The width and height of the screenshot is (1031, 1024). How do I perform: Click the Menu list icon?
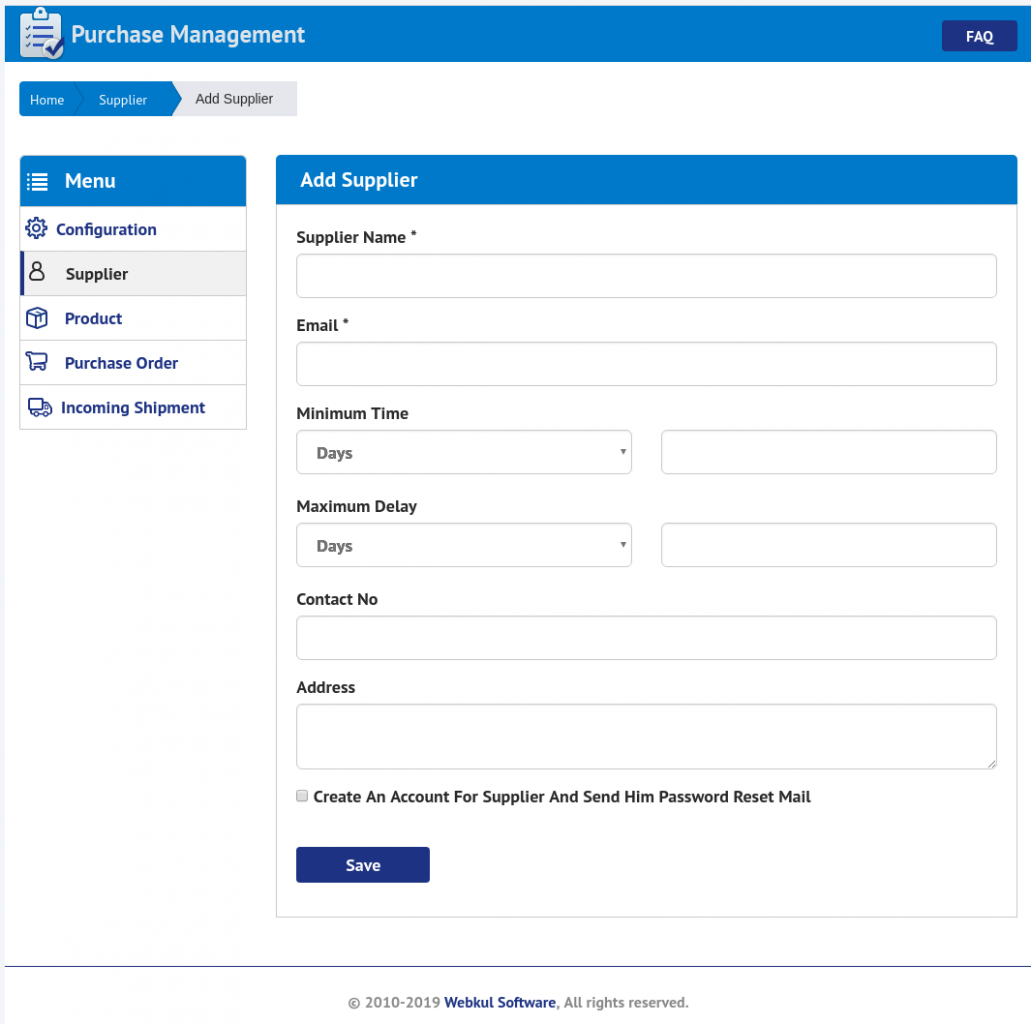point(37,182)
